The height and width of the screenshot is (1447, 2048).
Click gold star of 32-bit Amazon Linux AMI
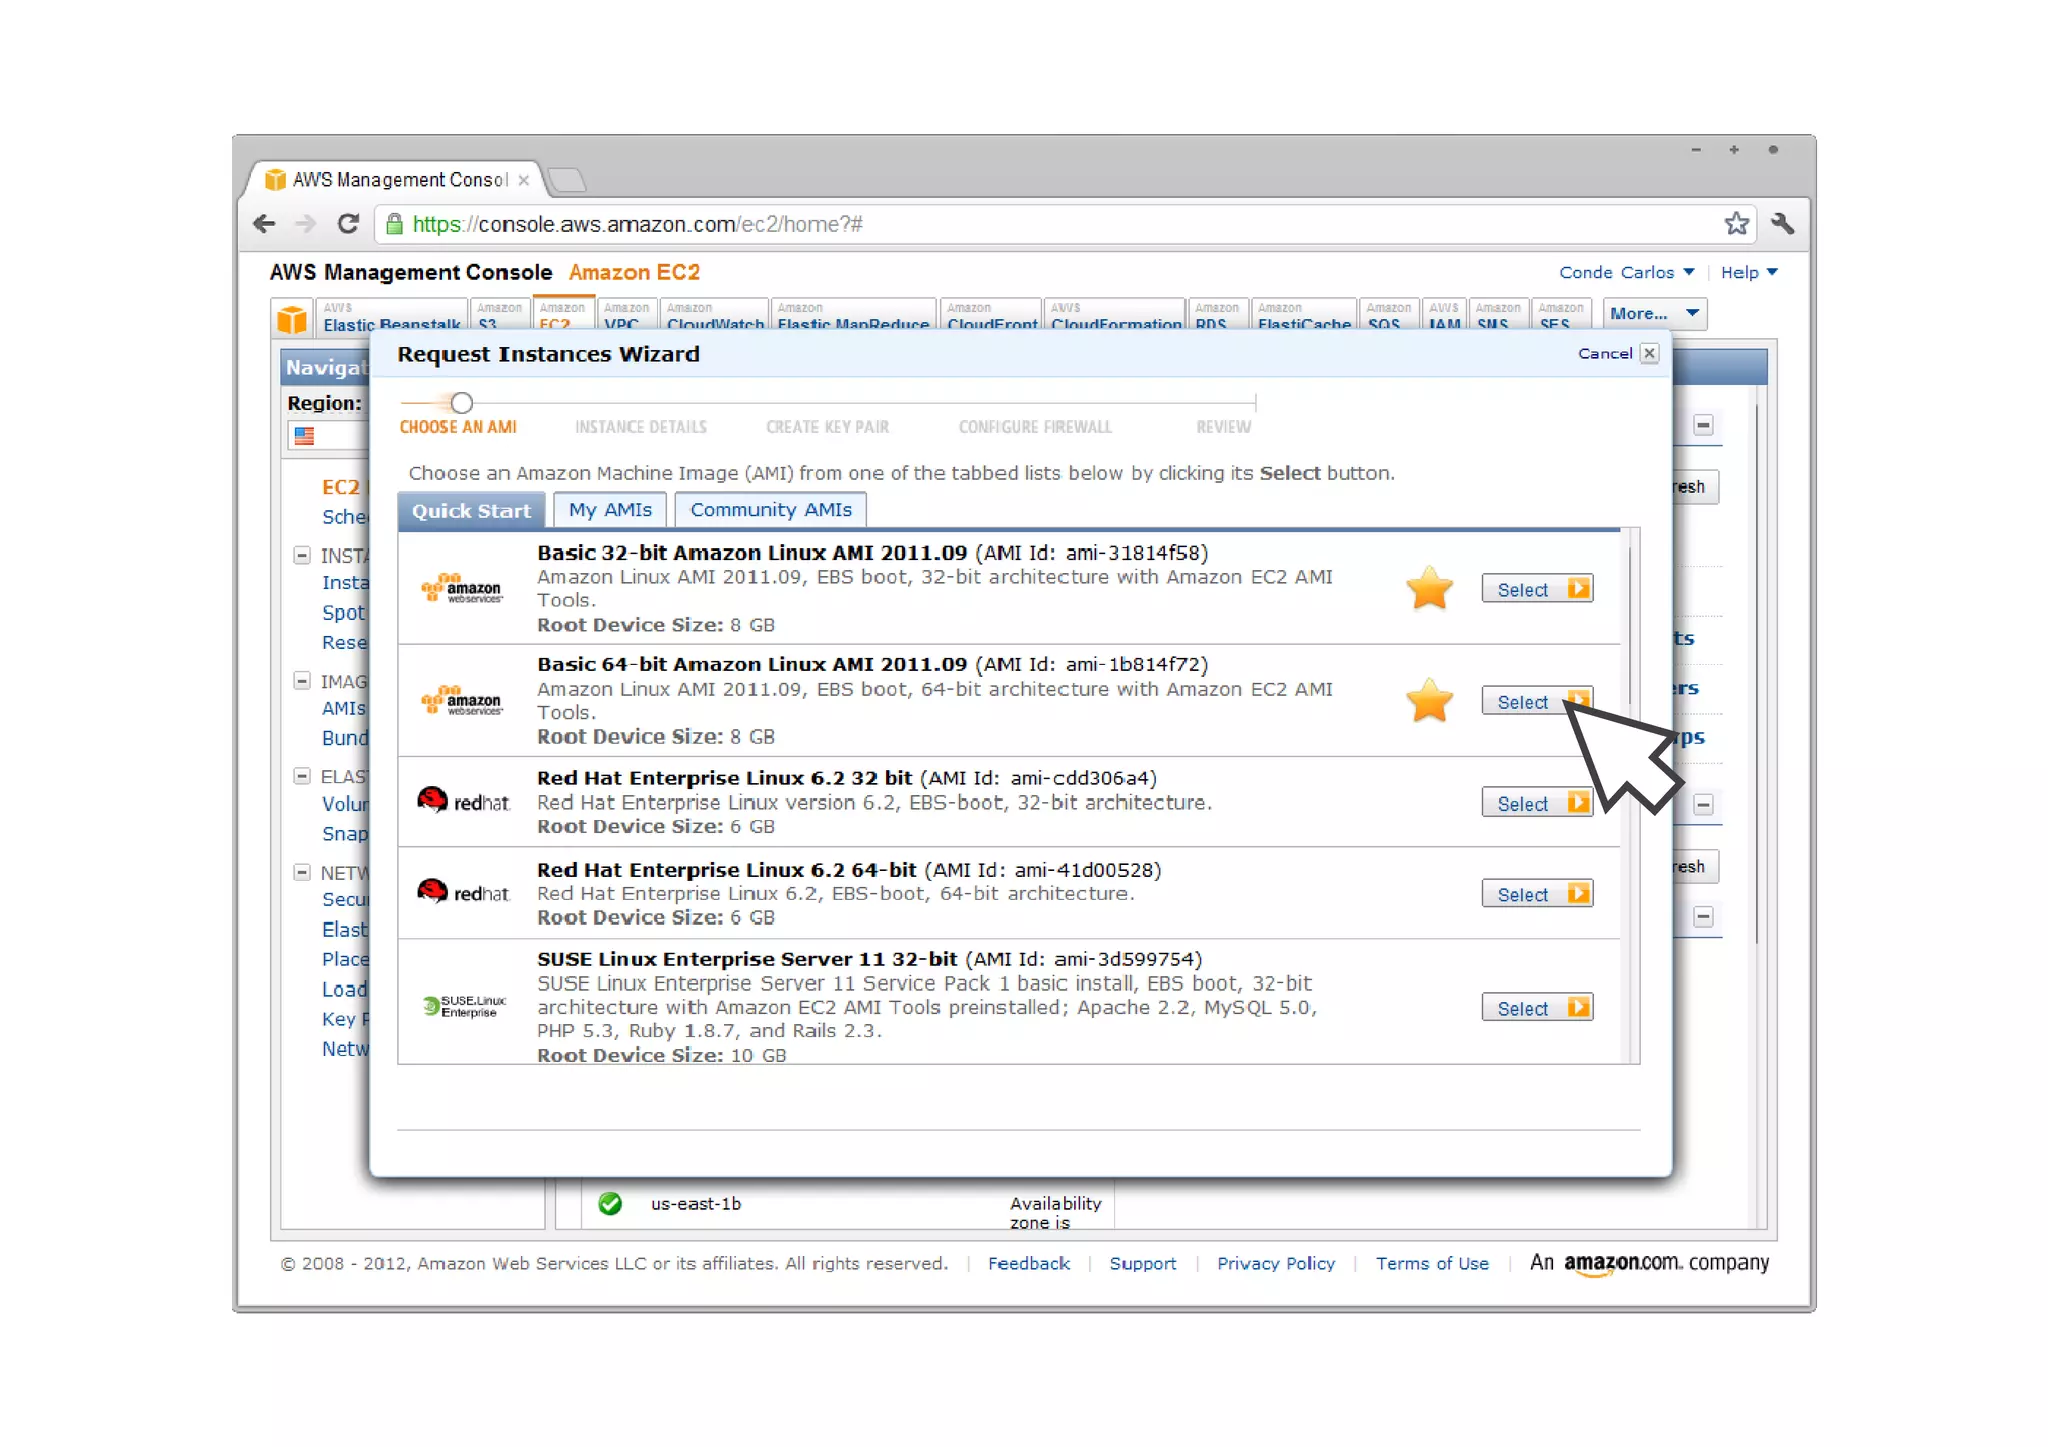pos(1429,588)
